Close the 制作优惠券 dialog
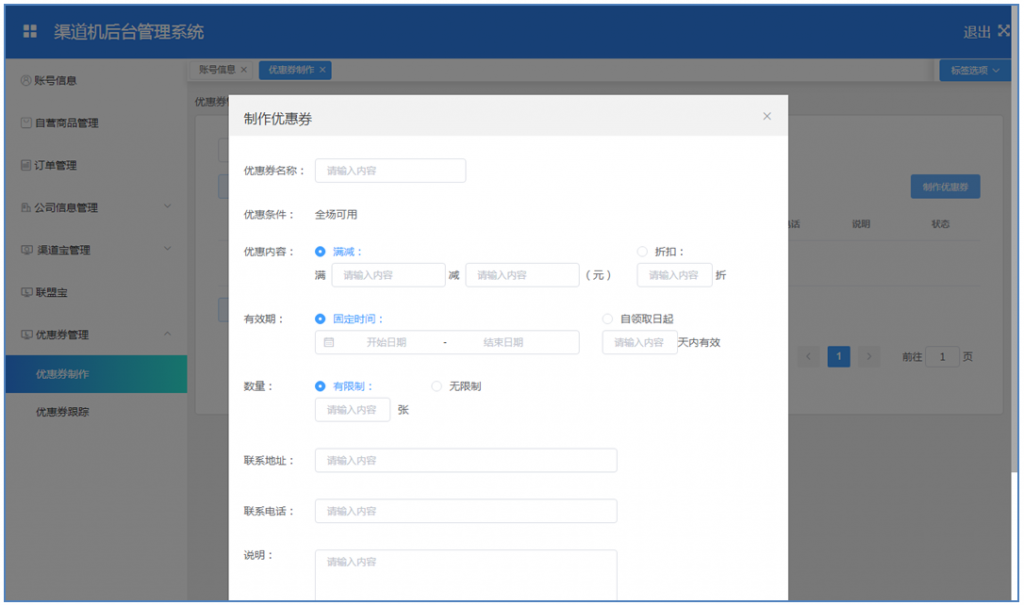This screenshot has height=605, width=1024. point(767,116)
